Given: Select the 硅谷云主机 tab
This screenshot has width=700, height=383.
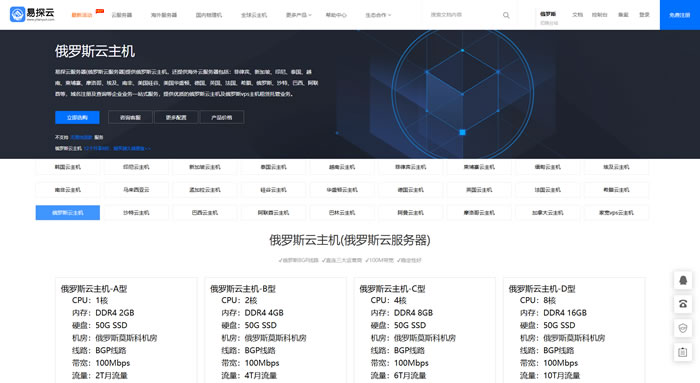Looking at the screenshot, I should point(273,190).
